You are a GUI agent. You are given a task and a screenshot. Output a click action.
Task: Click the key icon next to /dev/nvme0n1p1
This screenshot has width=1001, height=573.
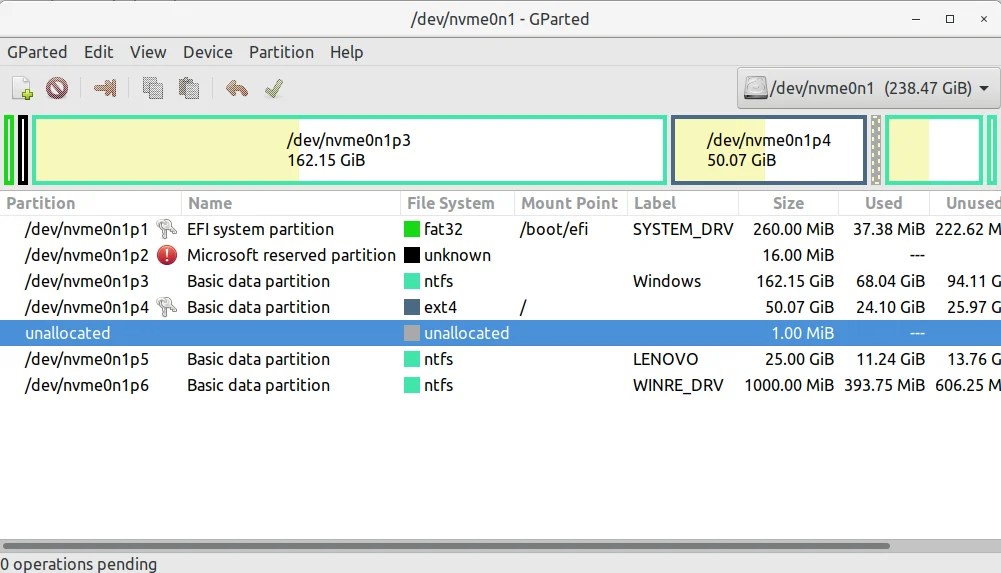point(167,229)
